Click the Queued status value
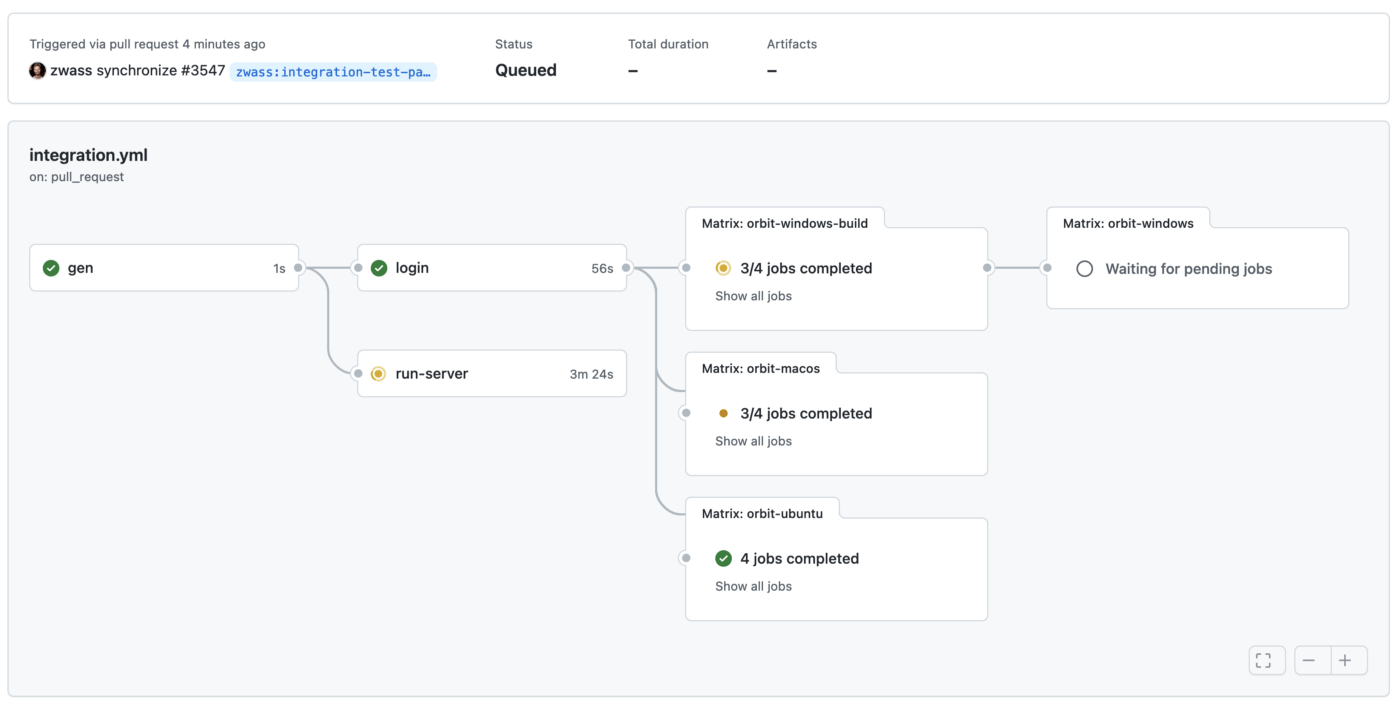 pos(526,71)
